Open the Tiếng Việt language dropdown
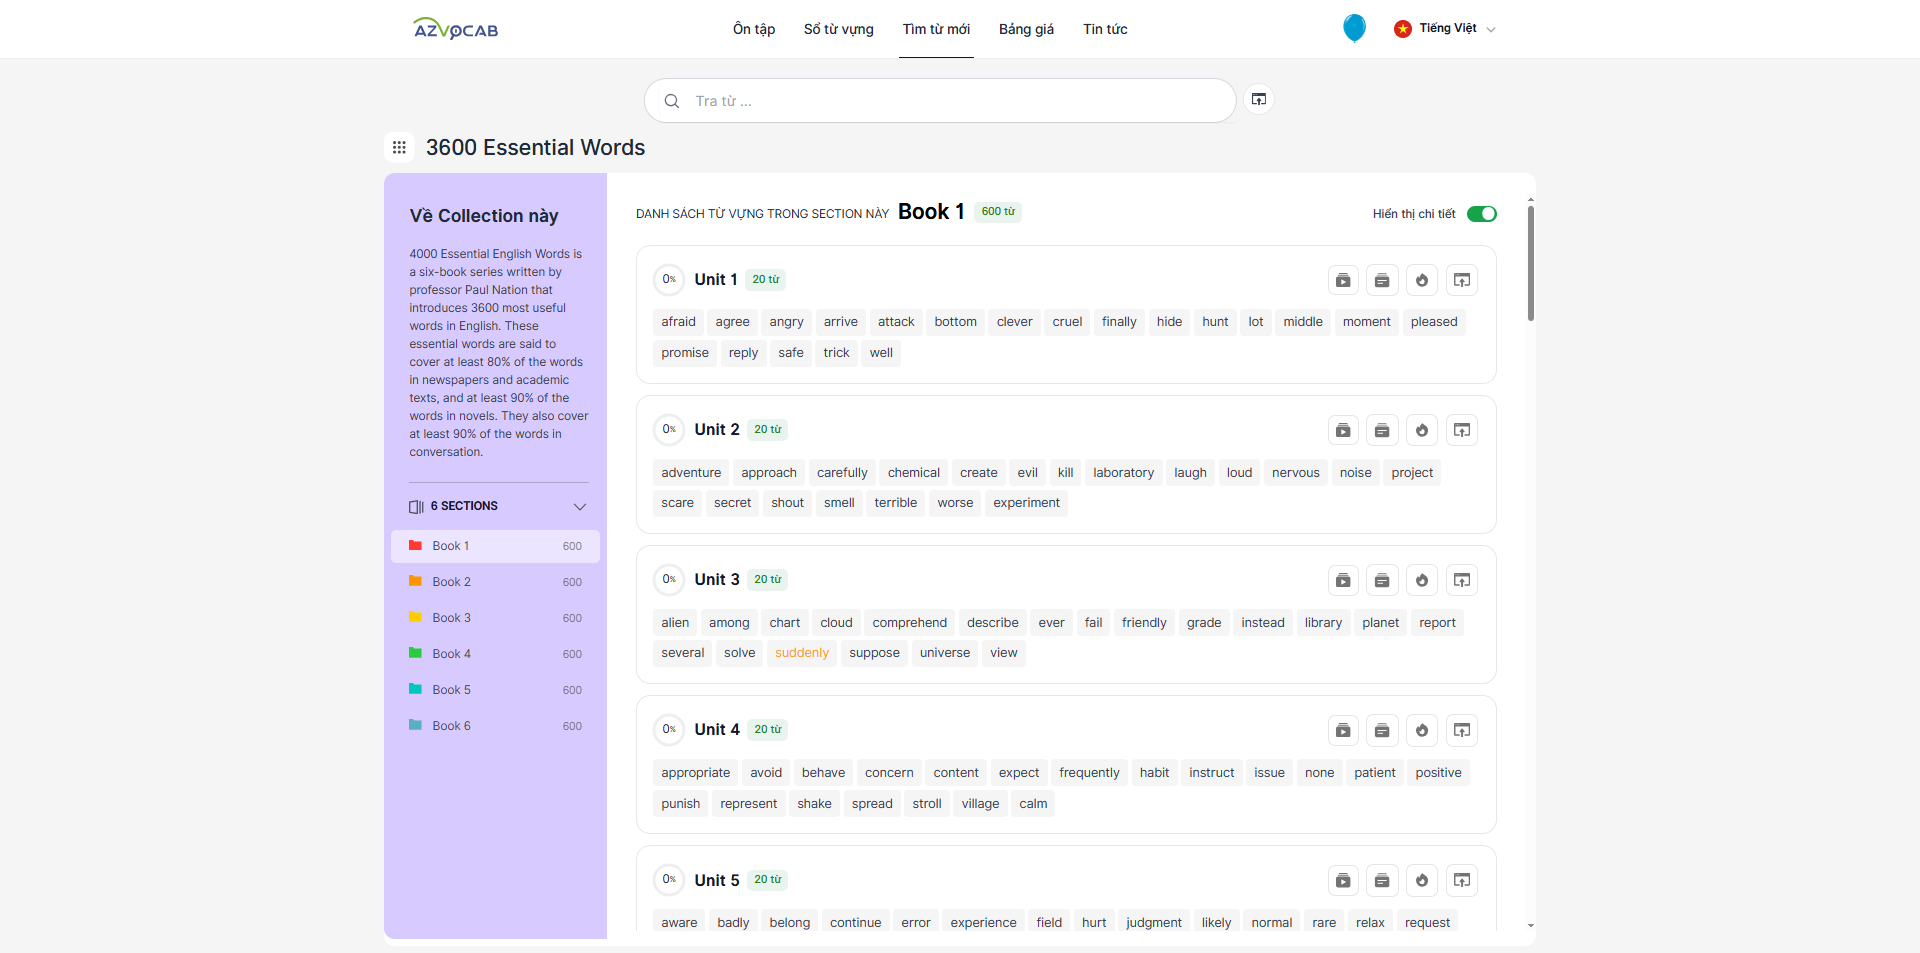 (x=1446, y=29)
